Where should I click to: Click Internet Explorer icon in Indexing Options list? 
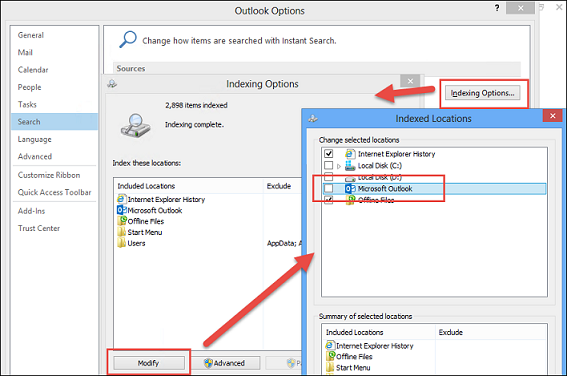122,199
